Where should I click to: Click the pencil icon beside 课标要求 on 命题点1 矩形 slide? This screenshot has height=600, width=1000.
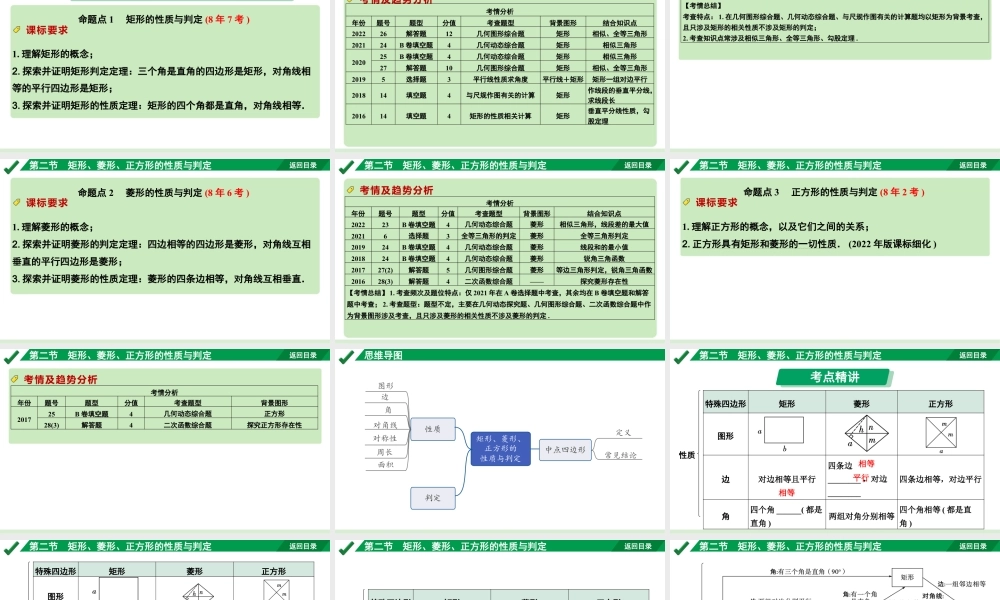click(16, 31)
